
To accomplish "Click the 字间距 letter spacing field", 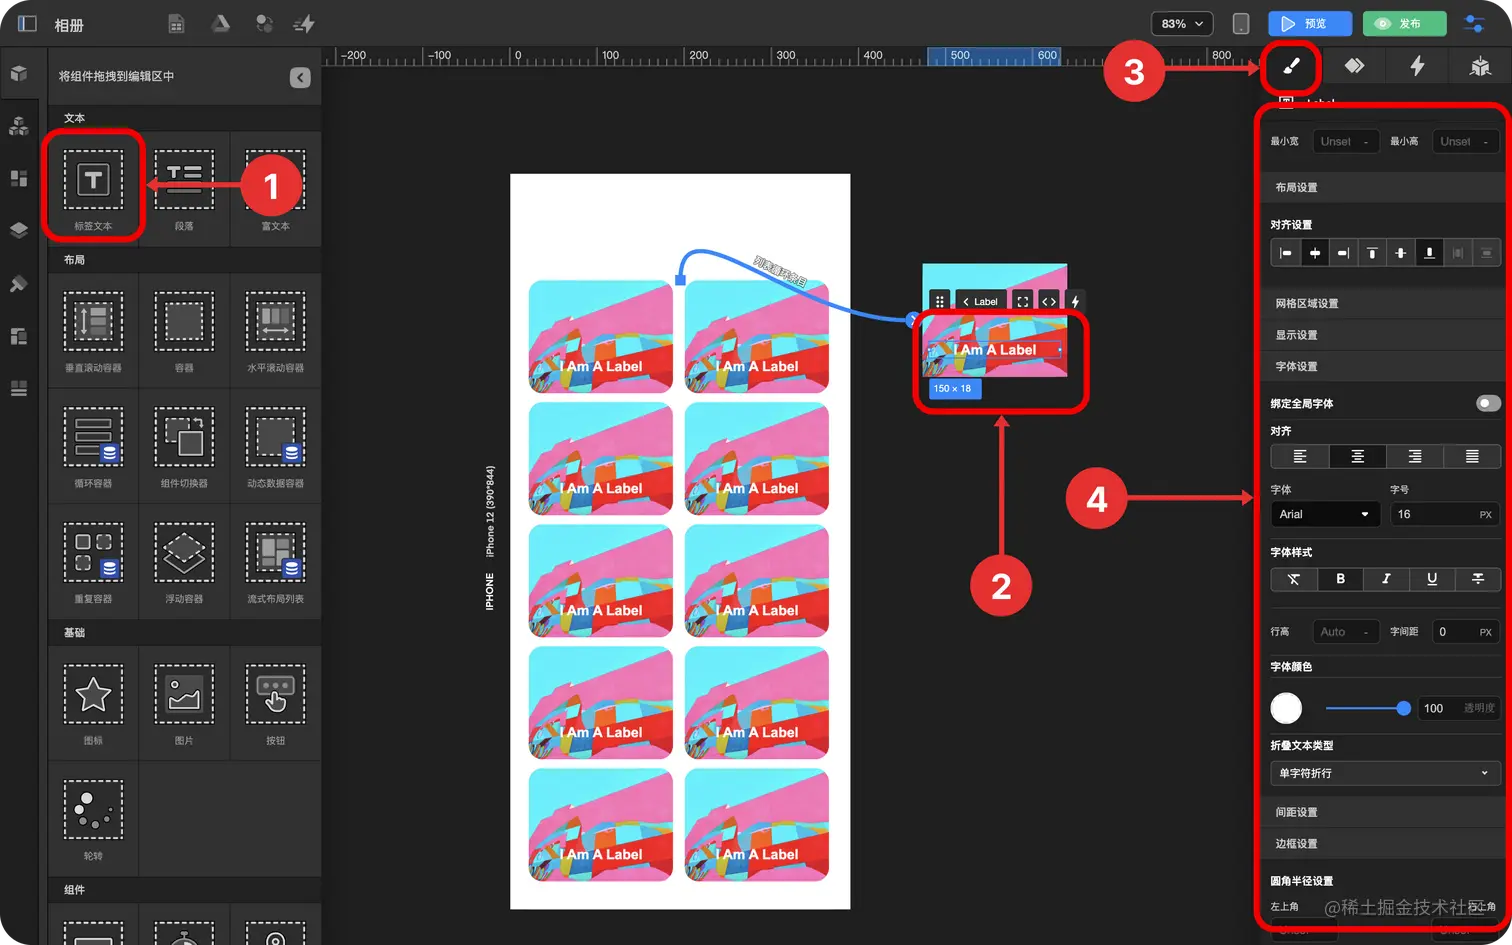I will coord(1466,632).
